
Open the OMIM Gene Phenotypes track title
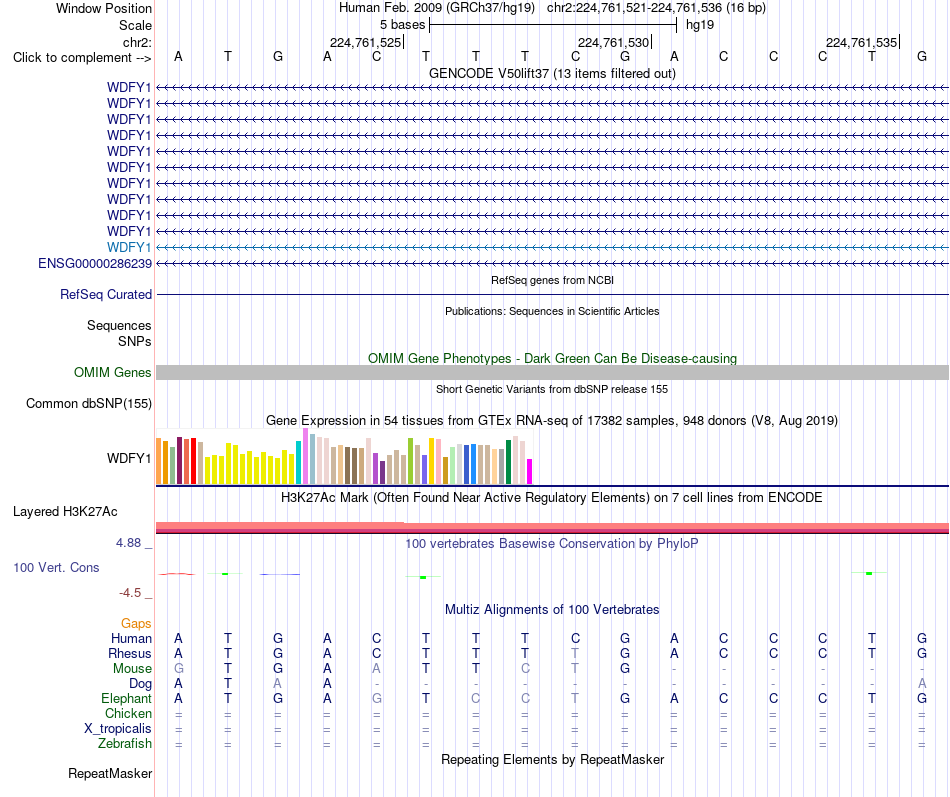(x=552, y=358)
